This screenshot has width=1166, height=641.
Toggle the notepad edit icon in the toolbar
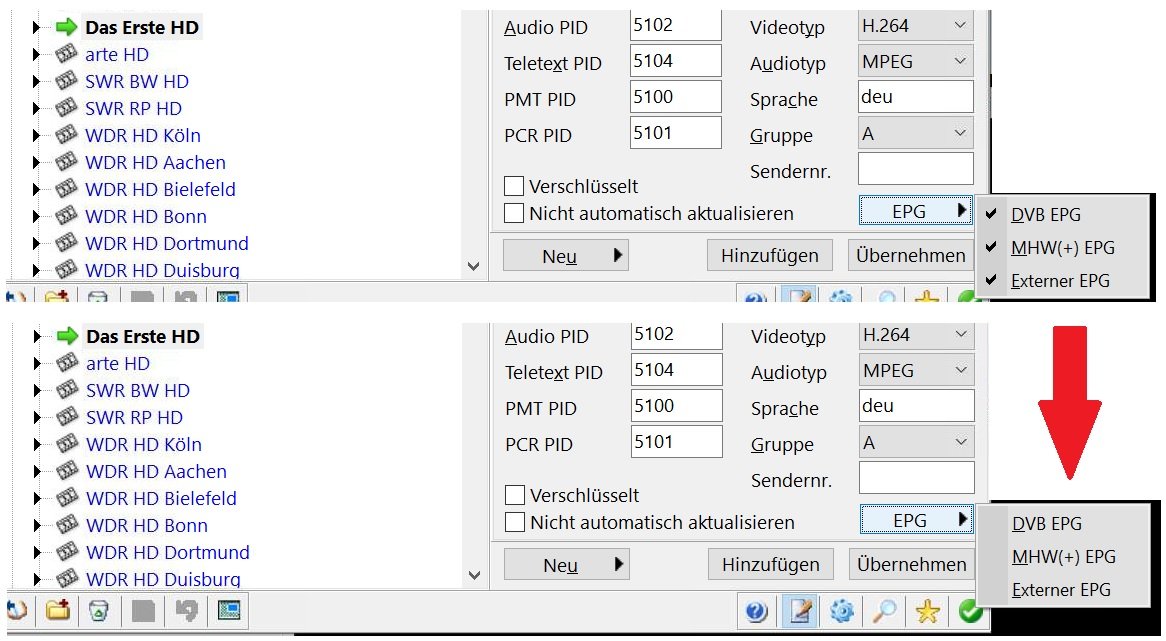(x=799, y=611)
